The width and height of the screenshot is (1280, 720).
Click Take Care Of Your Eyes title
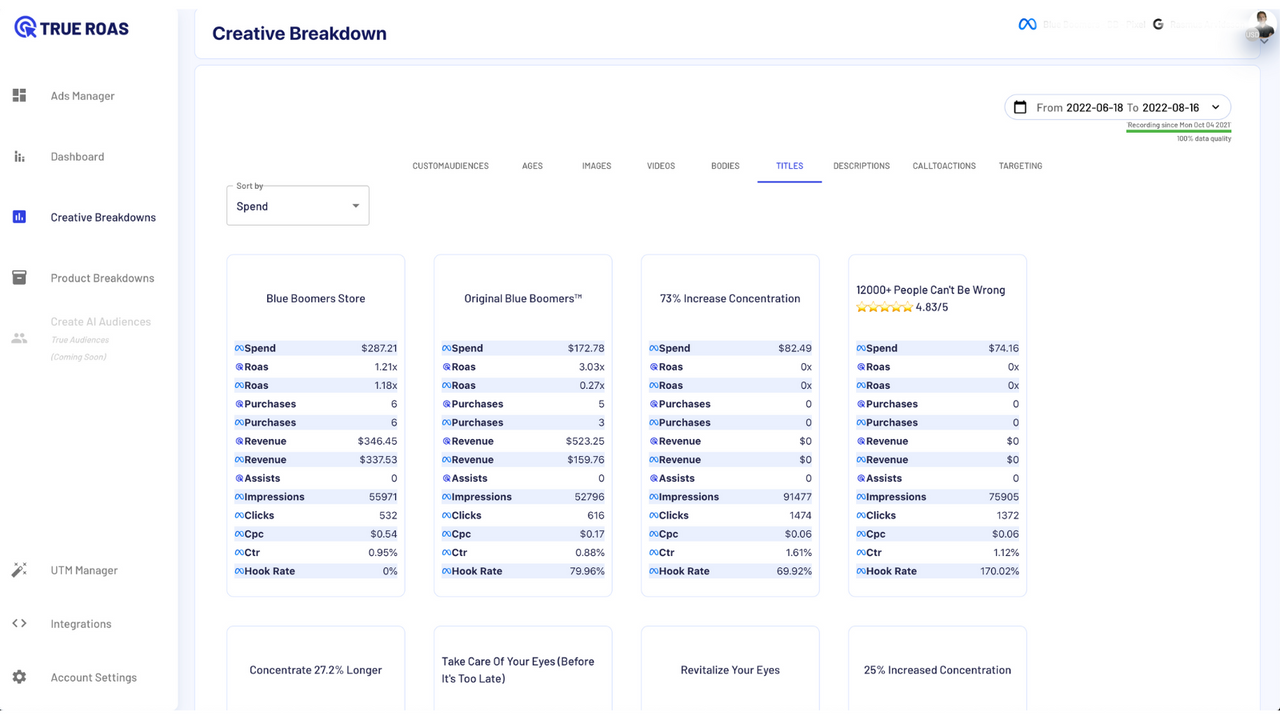point(518,670)
